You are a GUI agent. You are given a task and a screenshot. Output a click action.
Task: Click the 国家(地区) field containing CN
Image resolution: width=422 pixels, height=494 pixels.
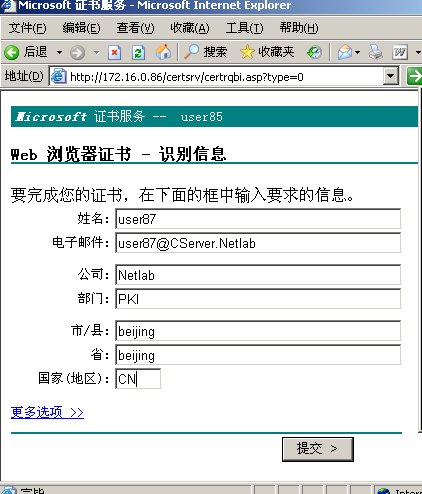coord(138,379)
